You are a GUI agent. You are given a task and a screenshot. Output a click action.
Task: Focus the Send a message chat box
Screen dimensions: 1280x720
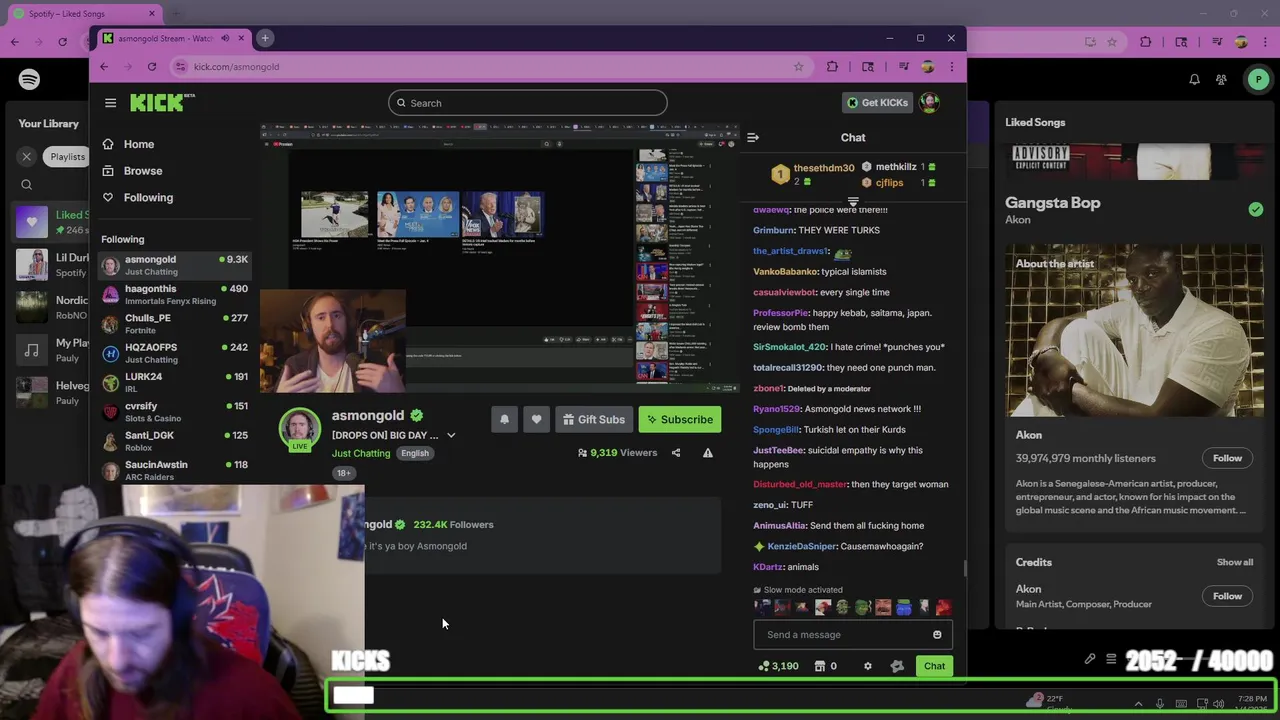click(x=853, y=635)
